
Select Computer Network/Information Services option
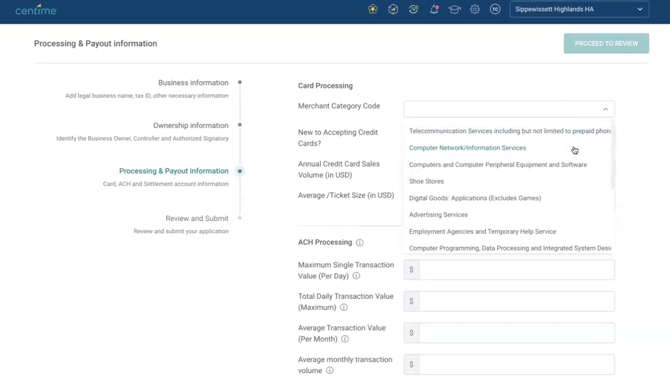(x=467, y=148)
